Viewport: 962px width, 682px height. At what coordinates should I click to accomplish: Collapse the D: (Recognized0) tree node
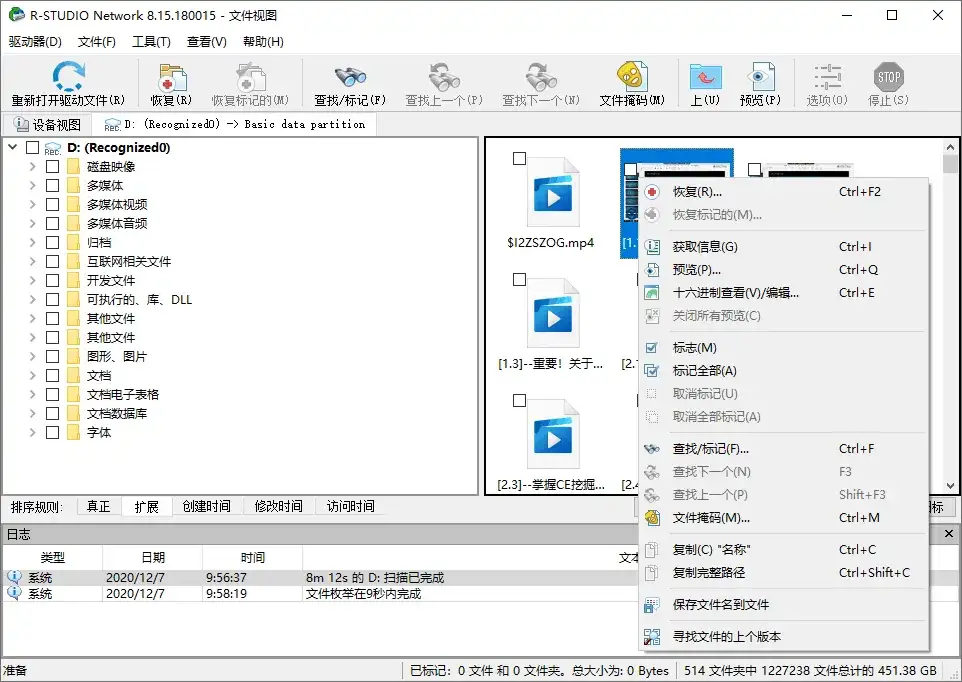click(x=12, y=147)
